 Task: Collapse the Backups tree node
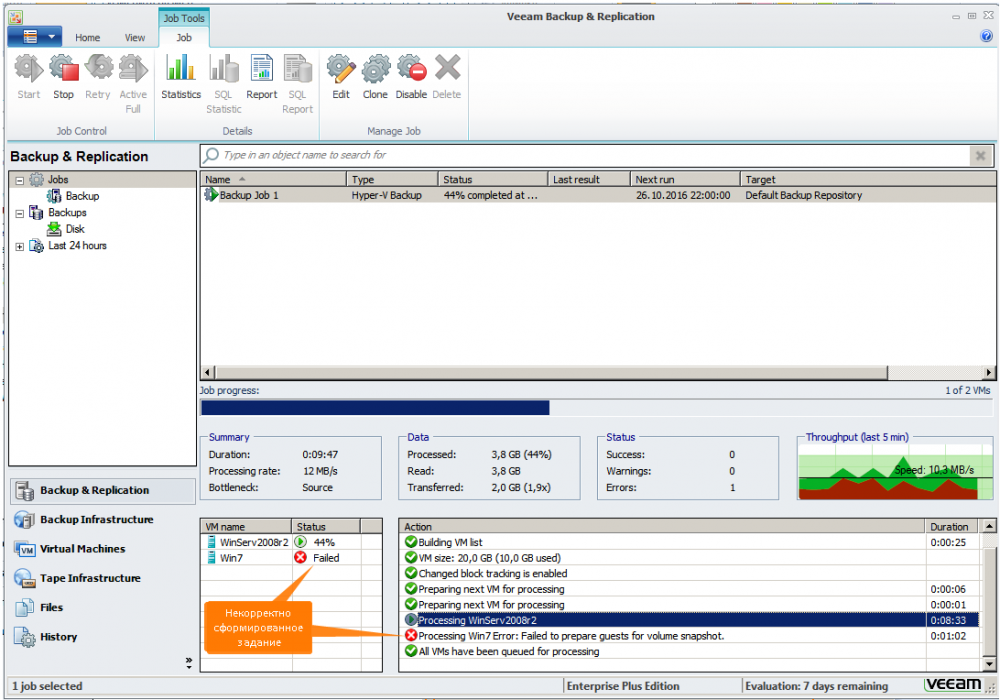20,213
